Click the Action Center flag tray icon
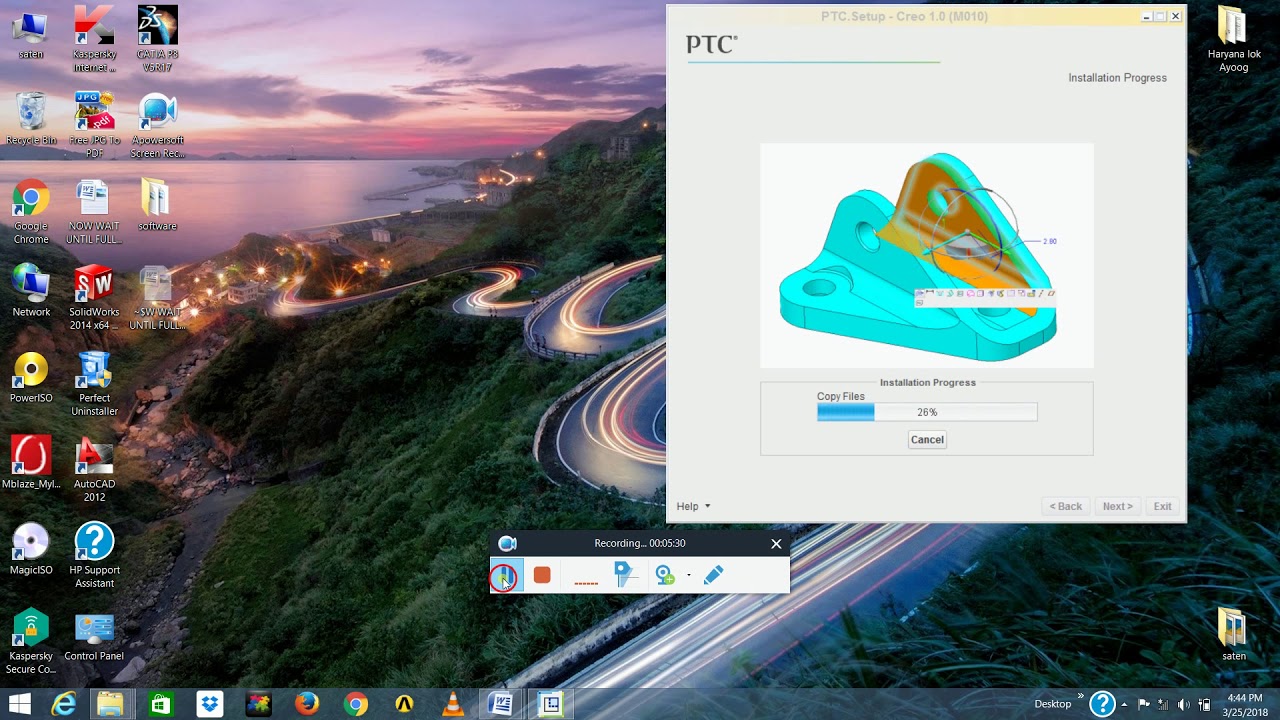Viewport: 1280px width, 720px height. click(1145, 704)
